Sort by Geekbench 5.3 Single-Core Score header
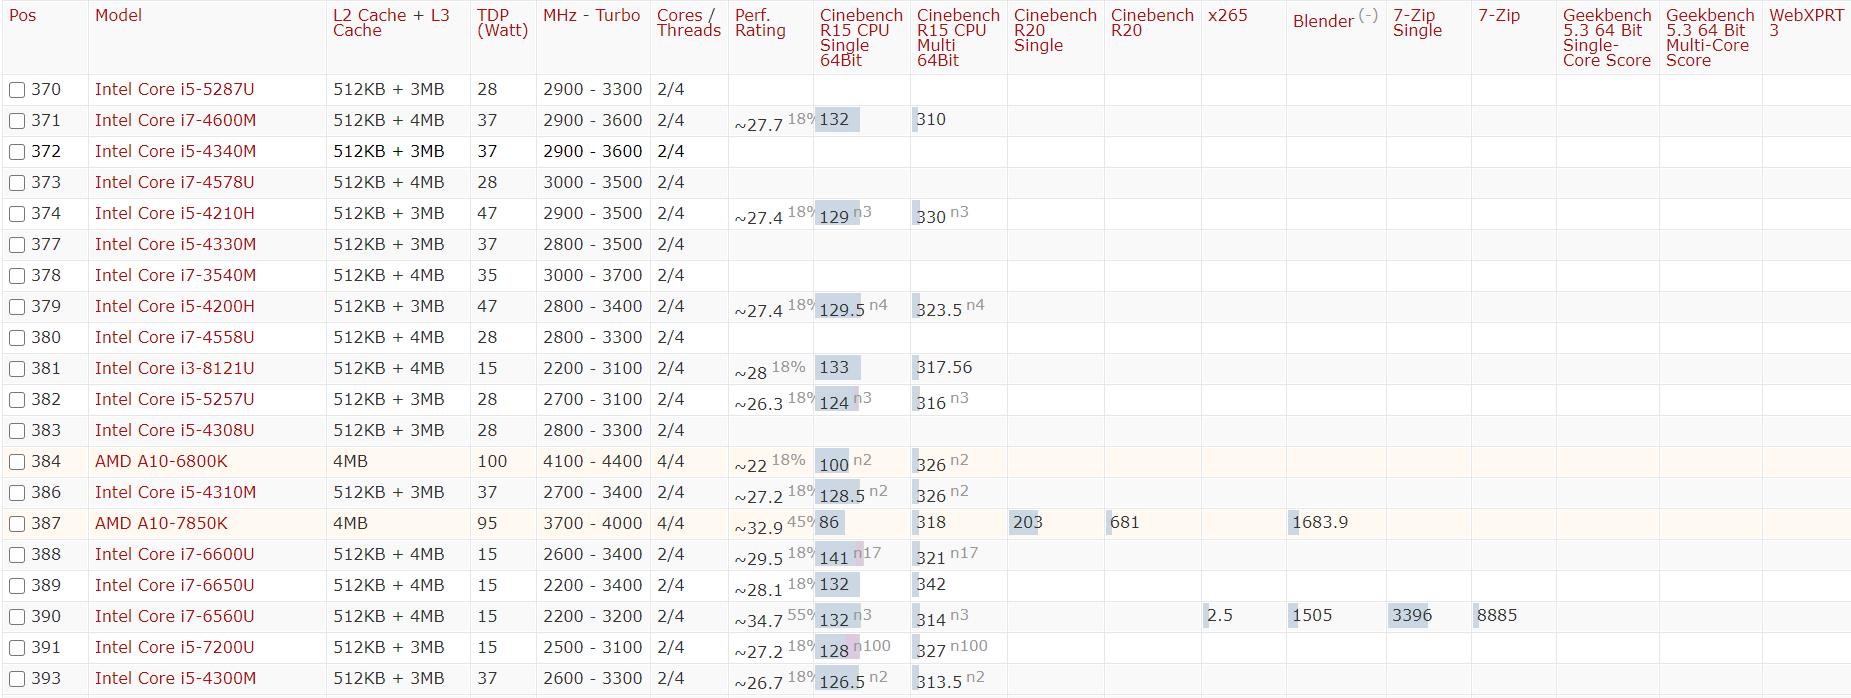Screen dimensions: 1851x698 [1606, 38]
